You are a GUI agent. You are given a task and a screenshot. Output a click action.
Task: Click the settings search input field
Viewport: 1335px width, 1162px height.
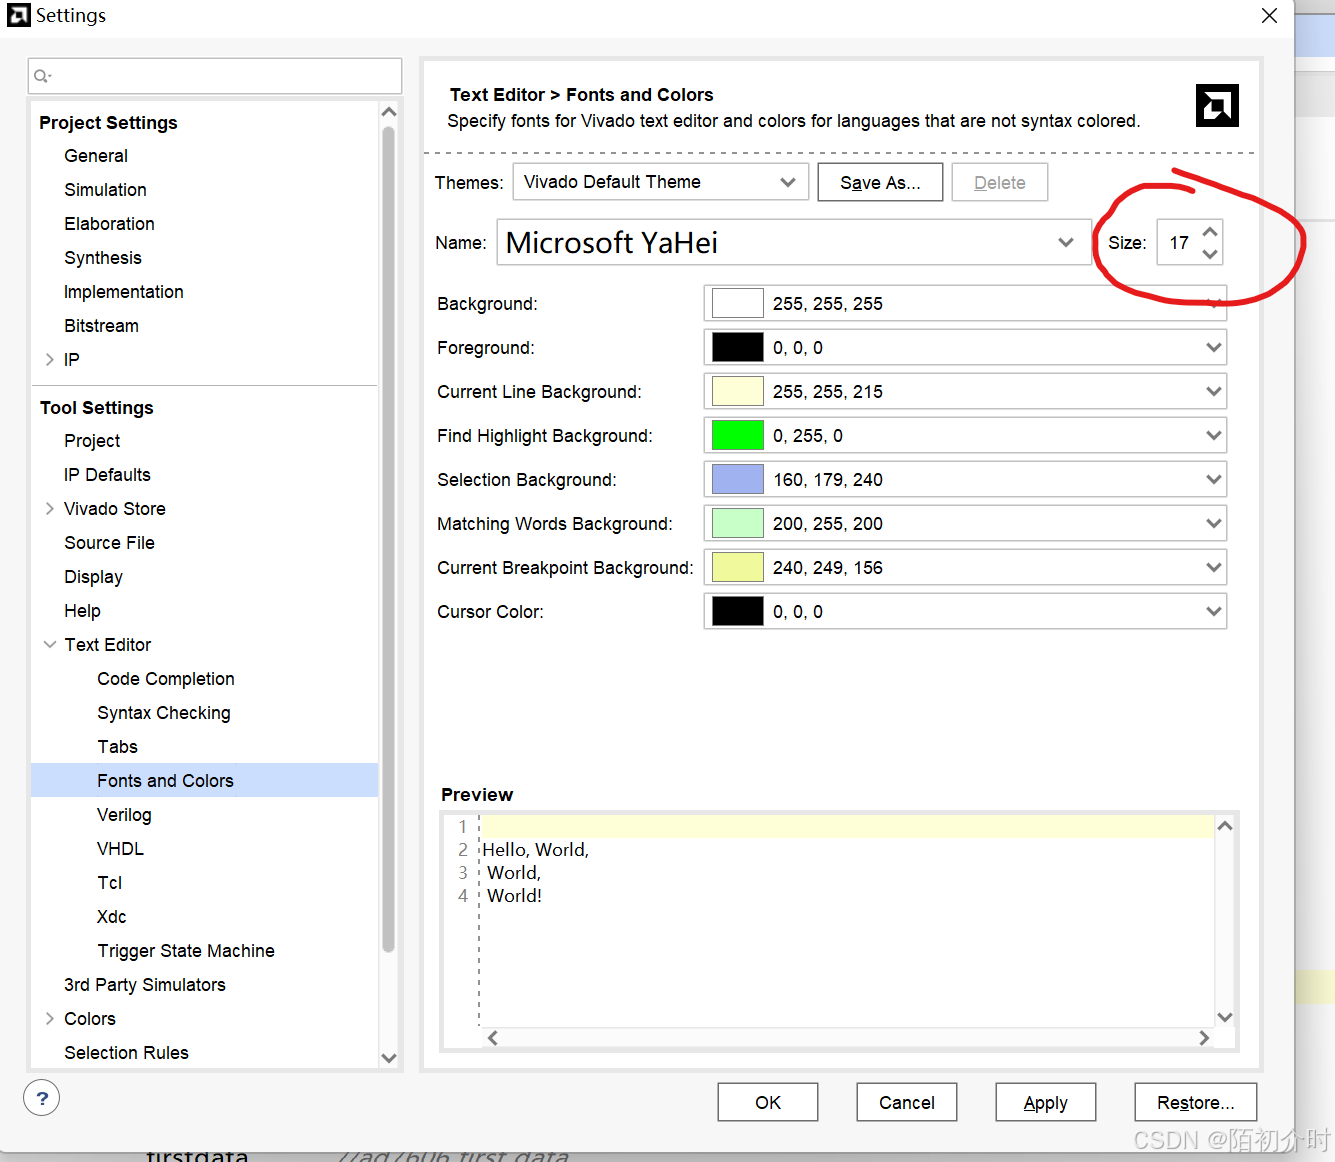tap(215, 76)
